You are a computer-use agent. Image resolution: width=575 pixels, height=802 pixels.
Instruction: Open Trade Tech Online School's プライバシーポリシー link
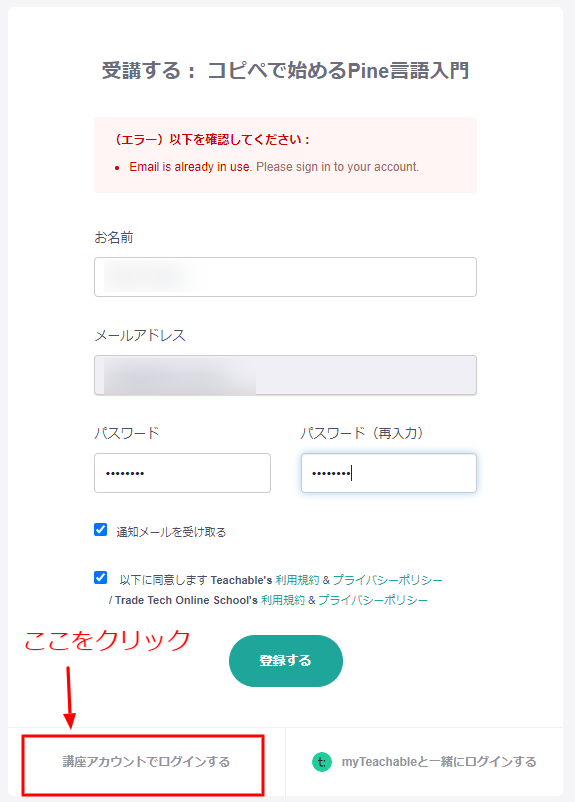tap(373, 600)
